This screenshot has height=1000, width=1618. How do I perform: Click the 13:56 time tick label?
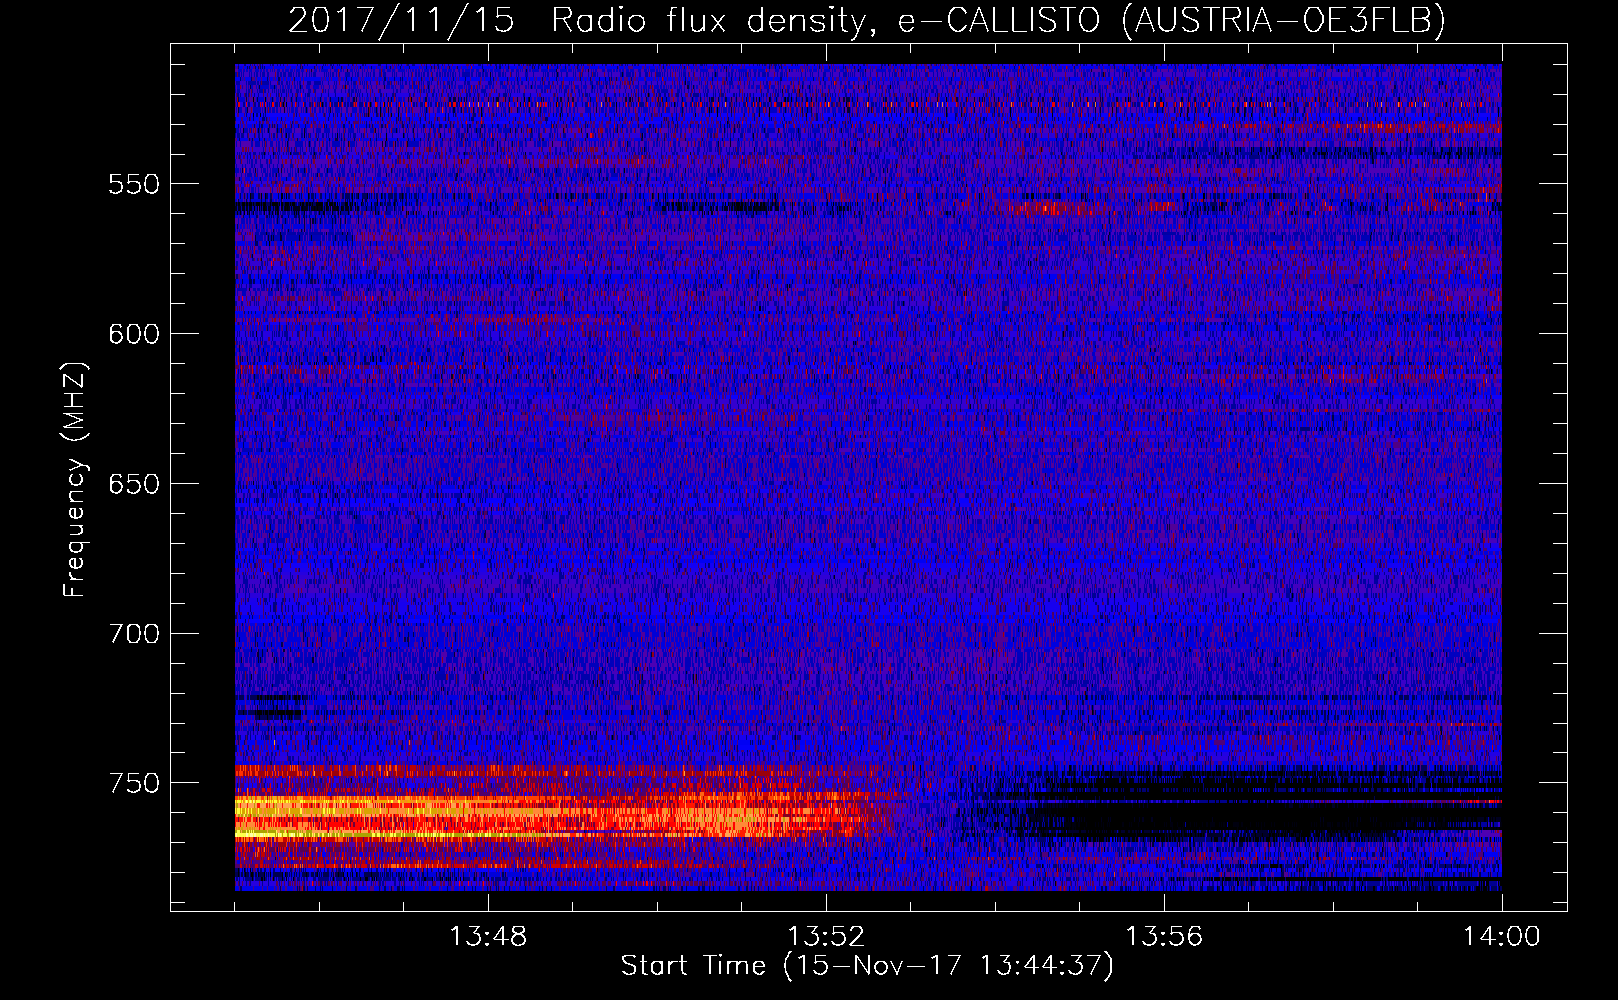pos(1164,937)
